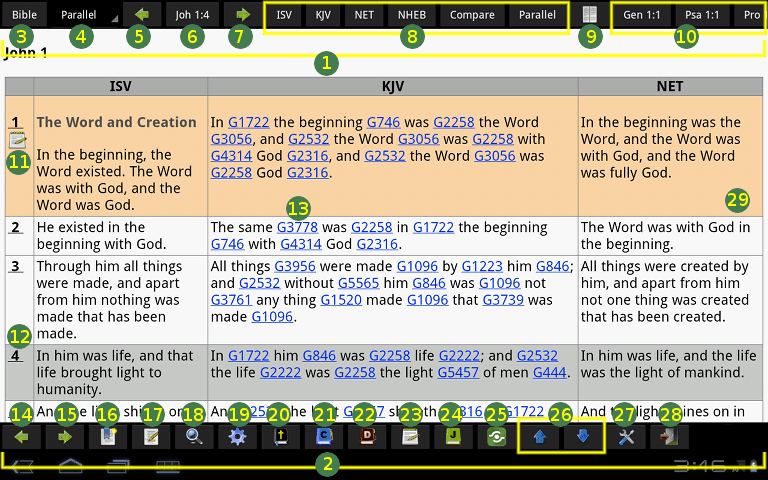Screen dimensions: 768x480
Task: Click the NET text 'was the light of mankind.'
Action: 662,372
